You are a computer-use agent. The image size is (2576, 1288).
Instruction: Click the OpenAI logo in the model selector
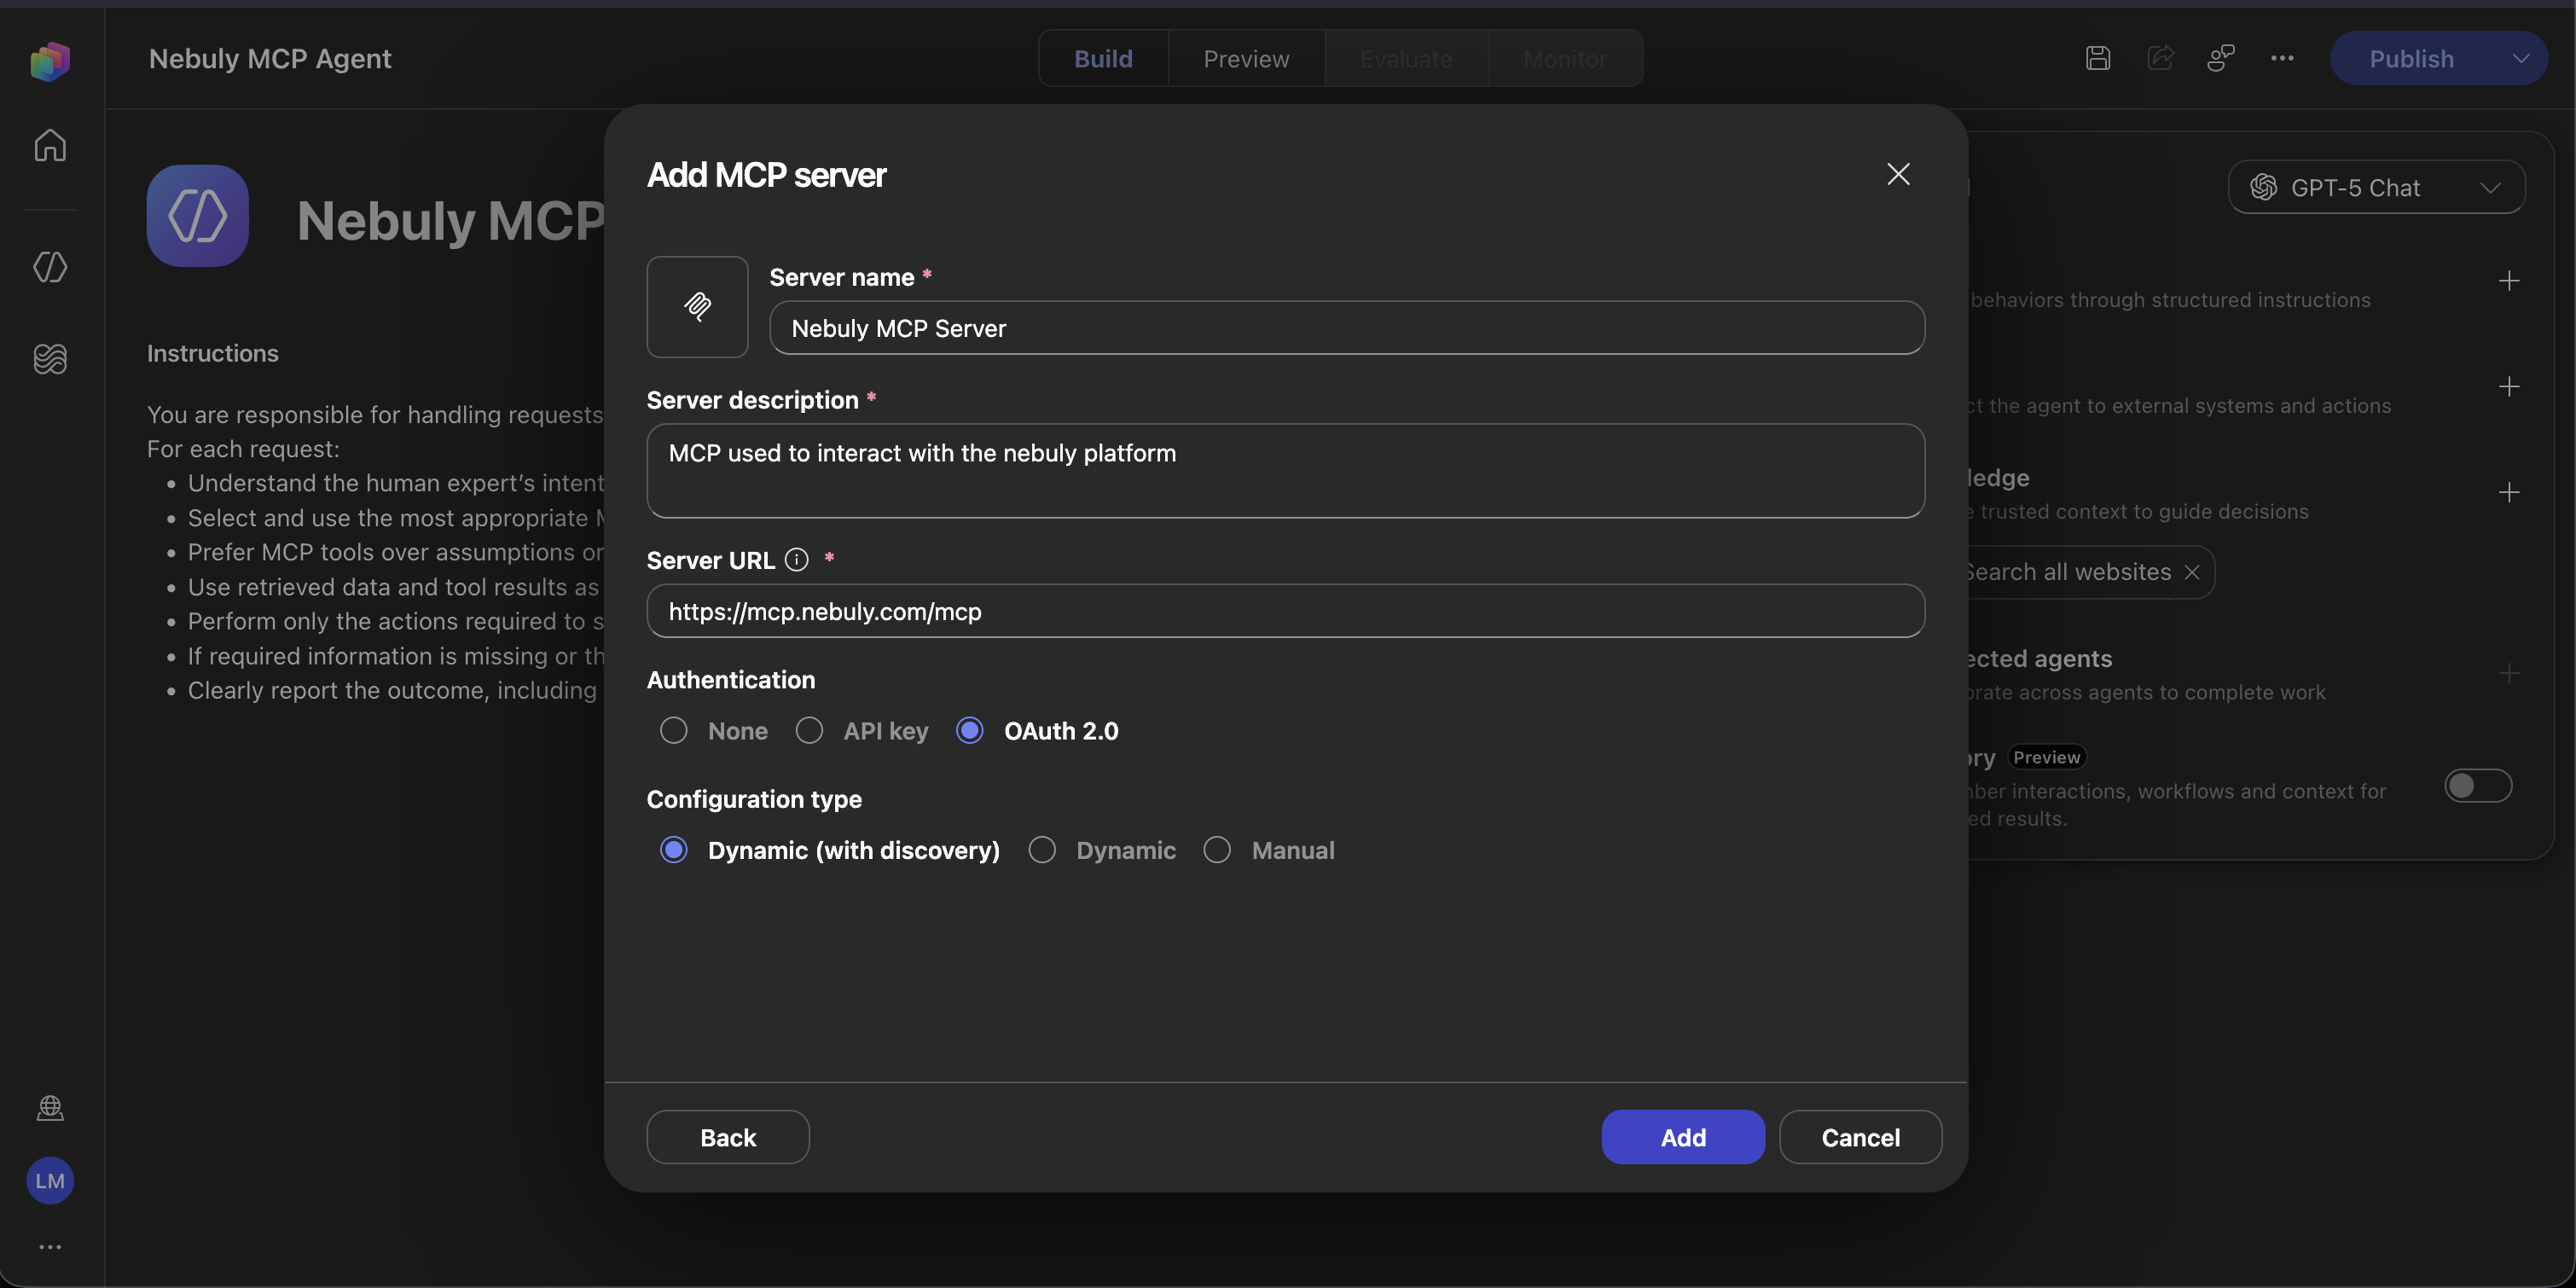pos(2264,187)
